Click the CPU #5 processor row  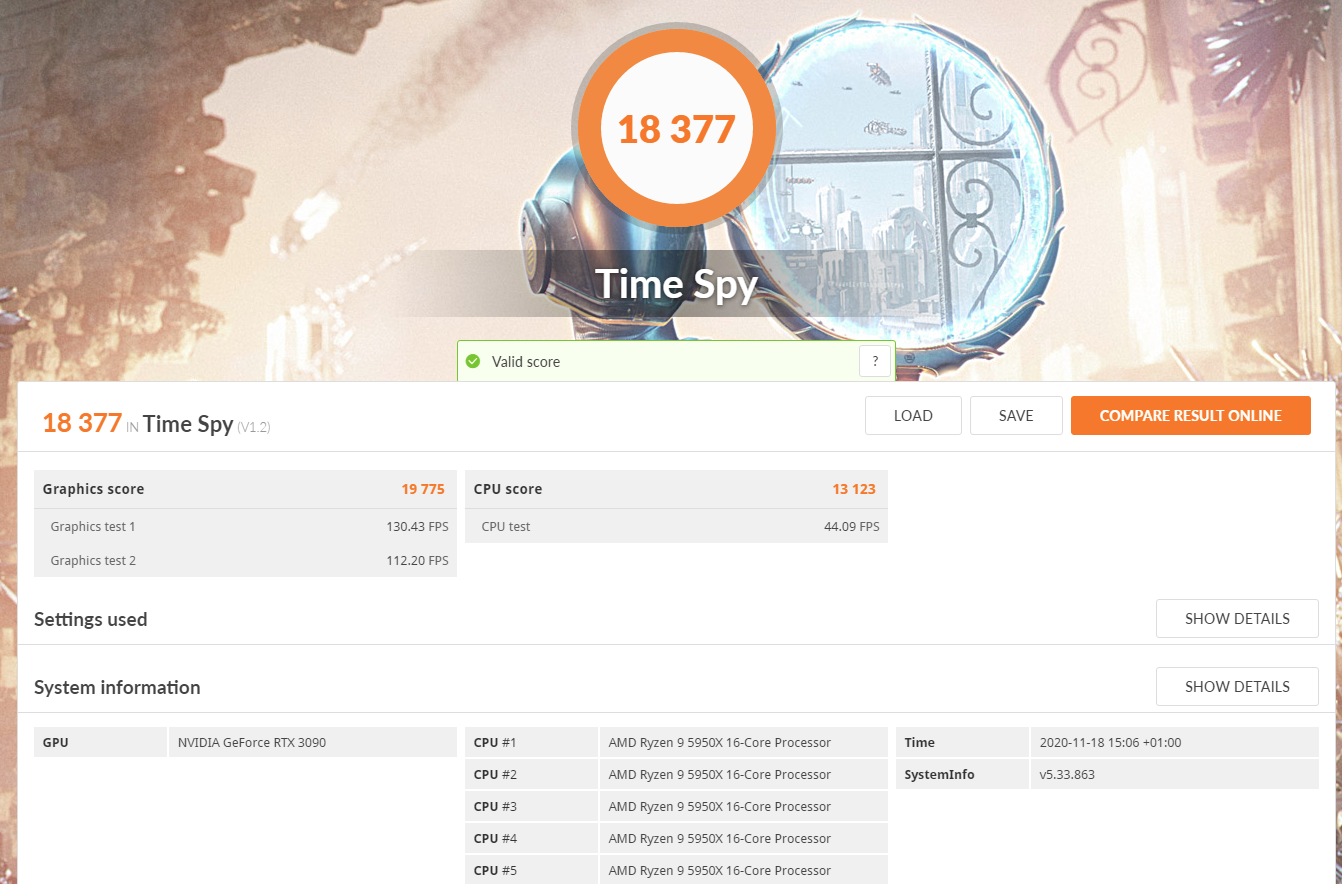tap(676, 870)
